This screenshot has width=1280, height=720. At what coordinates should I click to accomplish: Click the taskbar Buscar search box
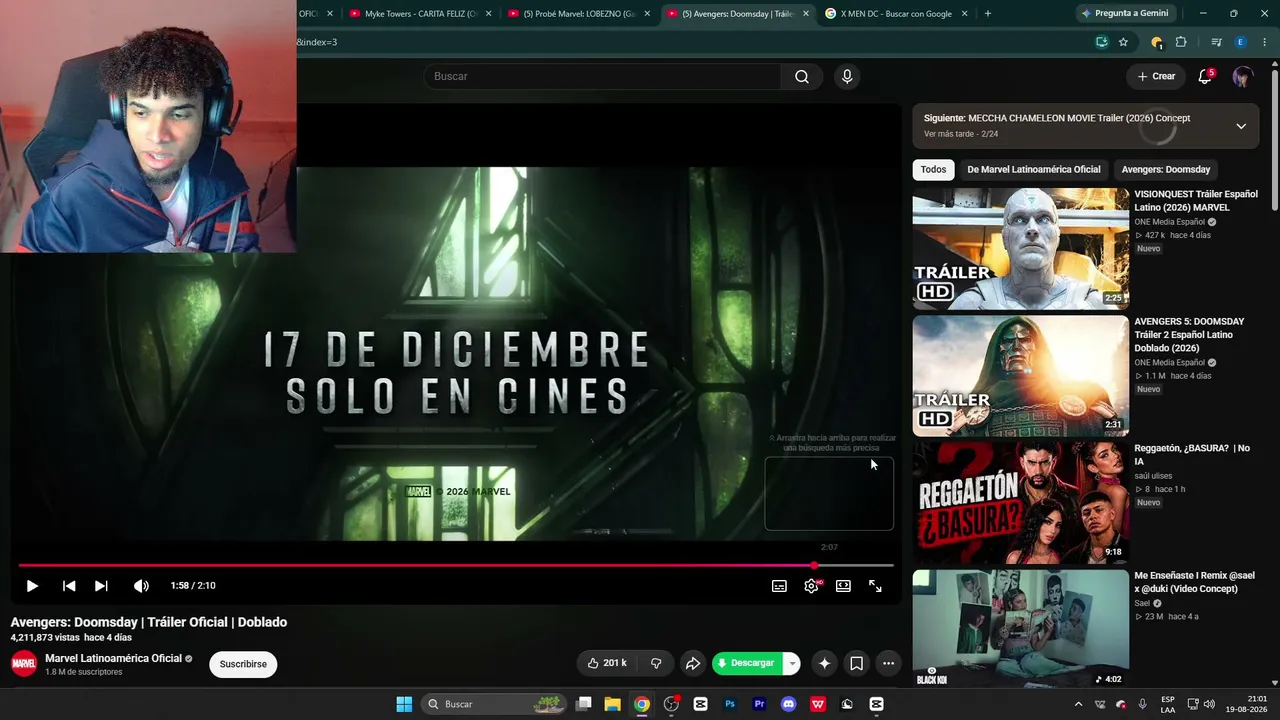(x=494, y=704)
